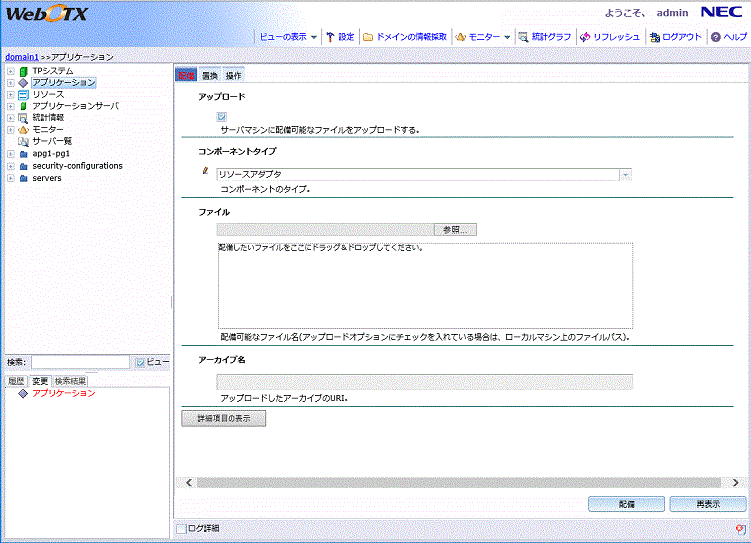Toggle the アップロード checkbox

pyautogui.click(x=221, y=117)
